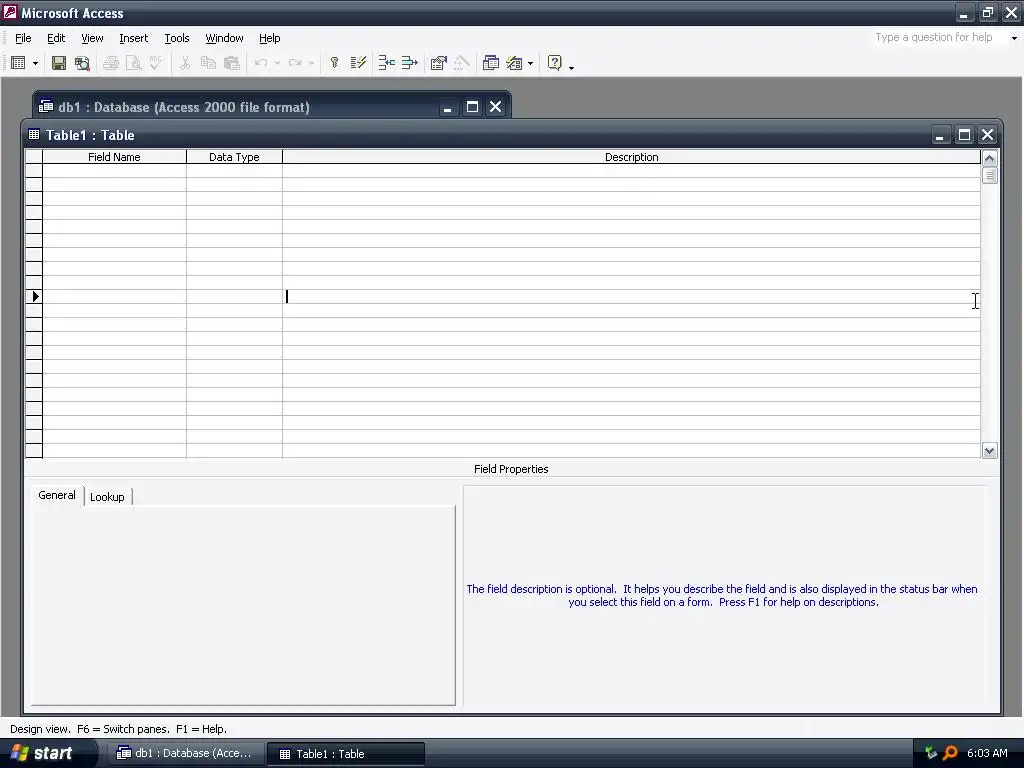Select the Description column header
1024x768 pixels.
point(632,157)
